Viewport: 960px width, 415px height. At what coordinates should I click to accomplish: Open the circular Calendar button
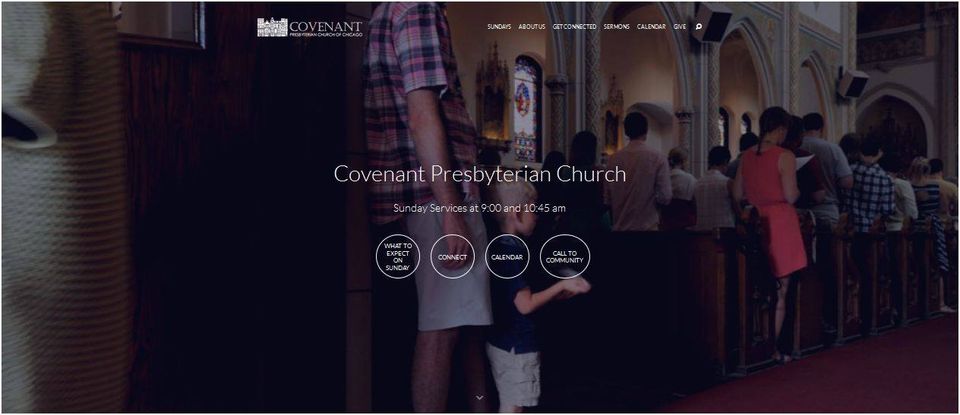tap(507, 256)
